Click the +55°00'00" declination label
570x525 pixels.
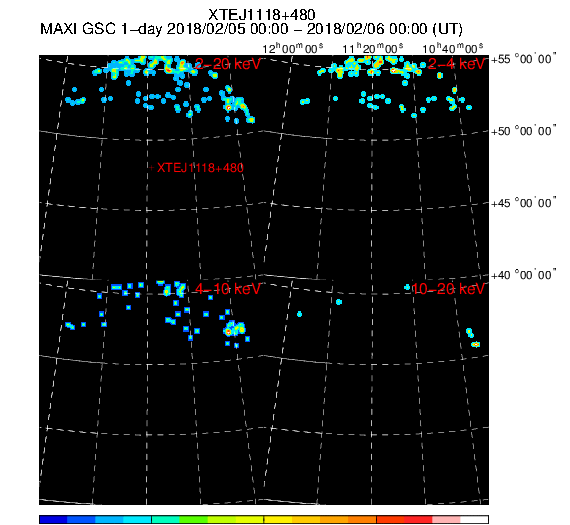tap(523, 59)
